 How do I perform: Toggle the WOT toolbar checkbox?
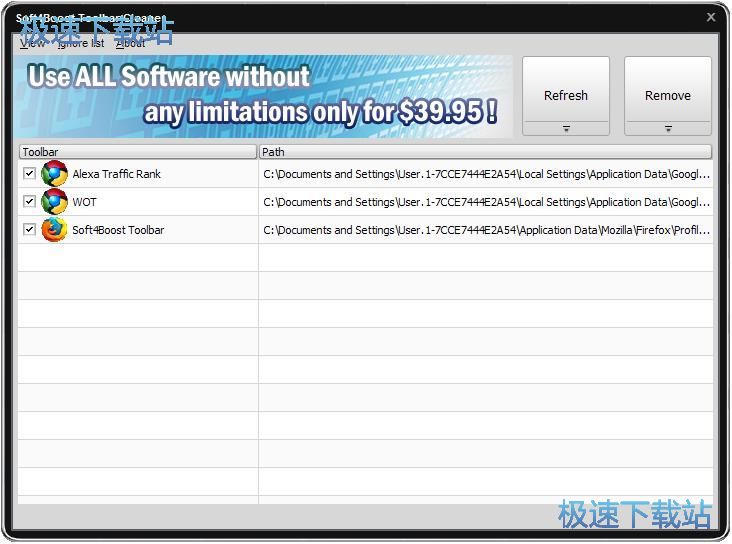pos(29,202)
